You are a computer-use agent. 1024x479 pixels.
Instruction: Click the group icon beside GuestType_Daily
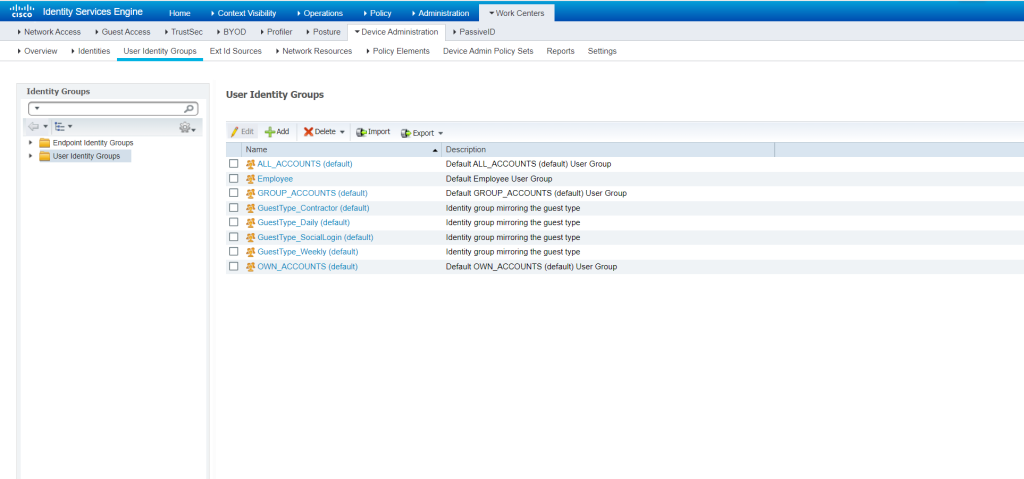pyautogui.click(x=250, y=223)
